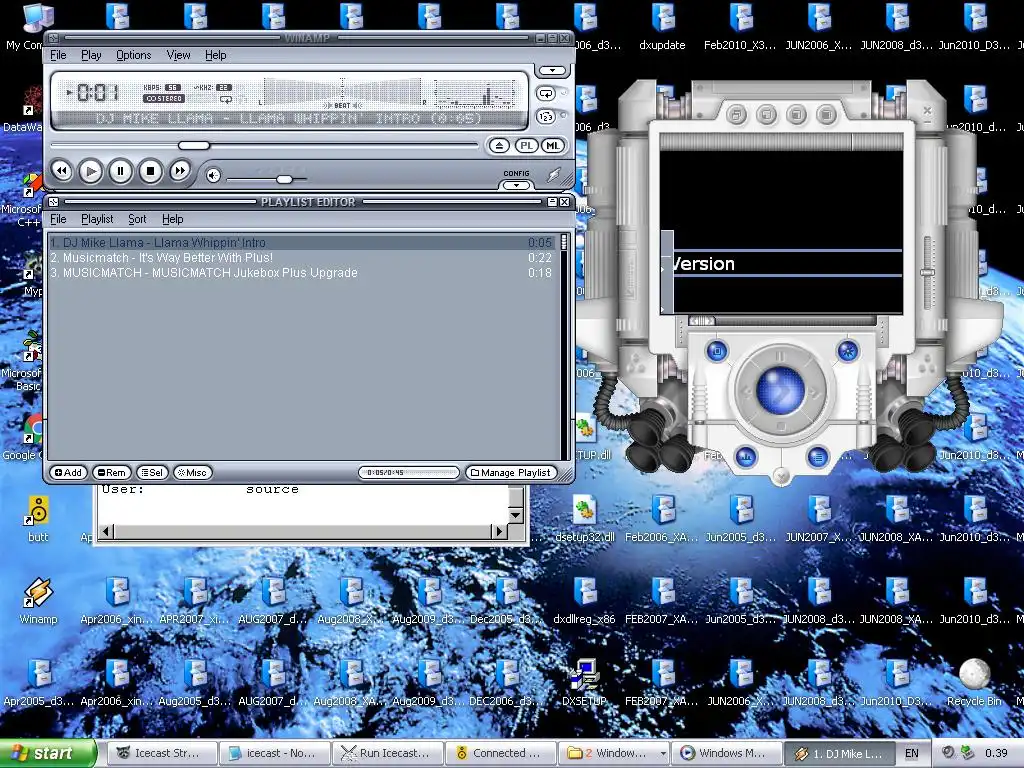
Task: Open Playlist Editor's Playlist menu
Action: 97,219
